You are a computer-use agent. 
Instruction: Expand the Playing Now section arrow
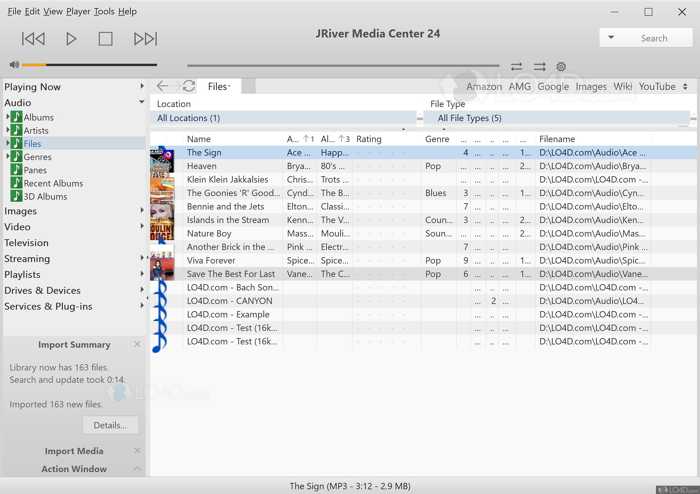tap(142, 86)
